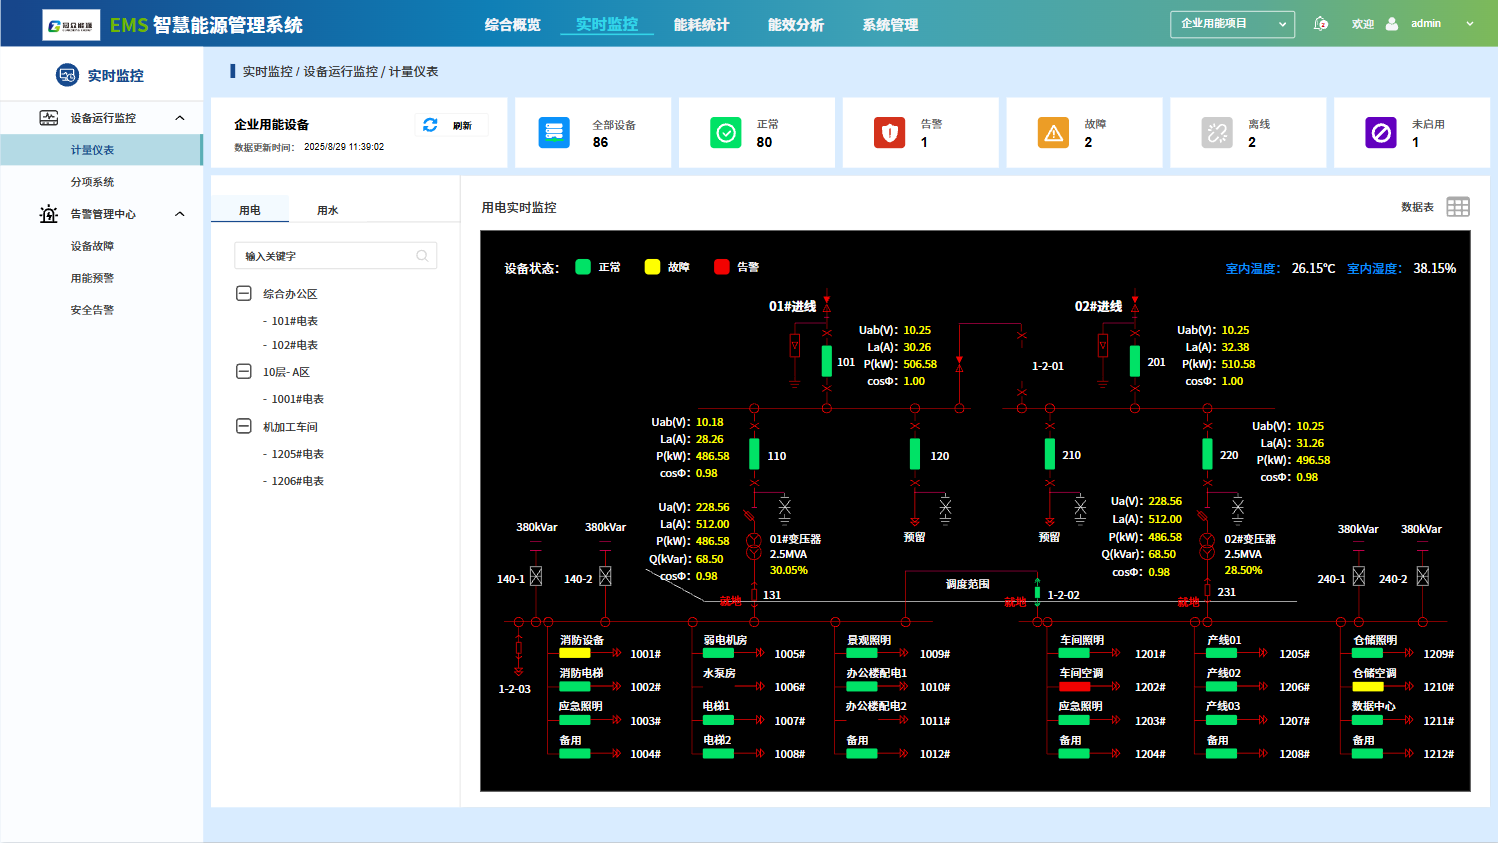Click the 未启用 purple disabled icon
The width and height of the screenshot is (1498, 843).
(x=1381, y=133)
